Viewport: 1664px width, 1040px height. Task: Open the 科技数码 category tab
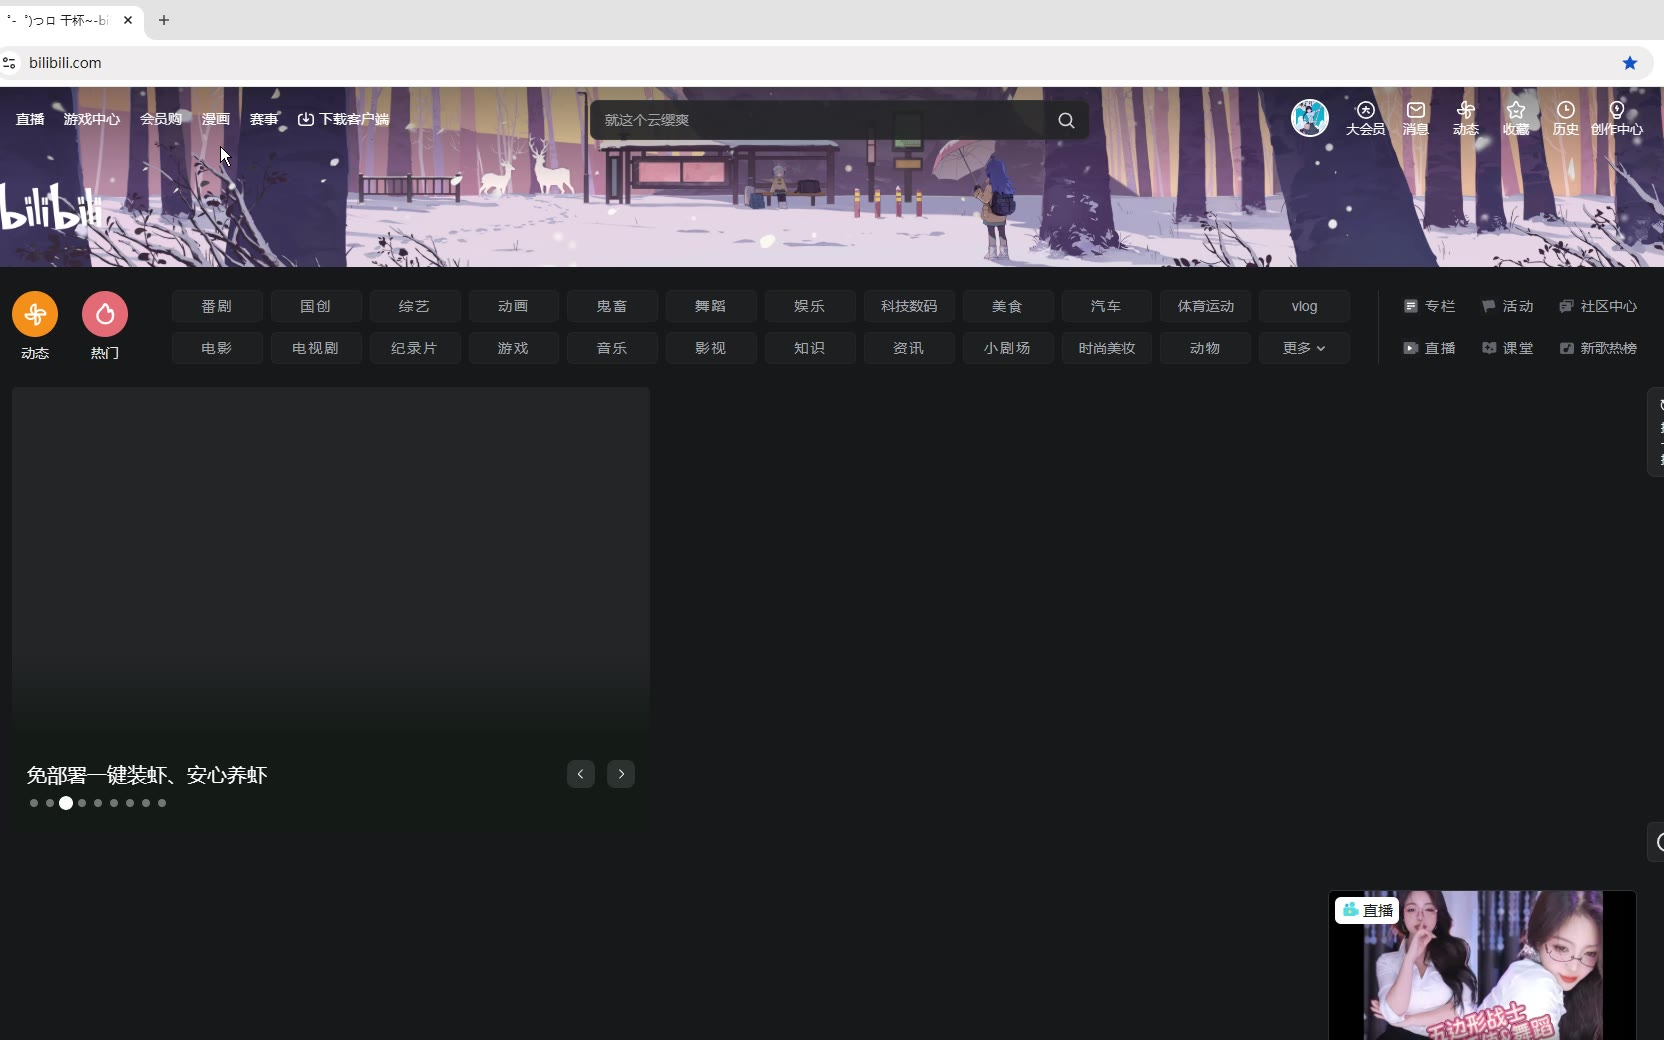coord(909,306)
